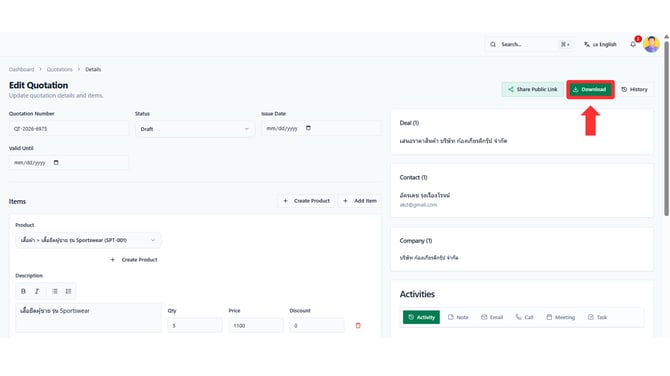Insert numbered list in Description

pyautogui.click(x=68, y=291)
